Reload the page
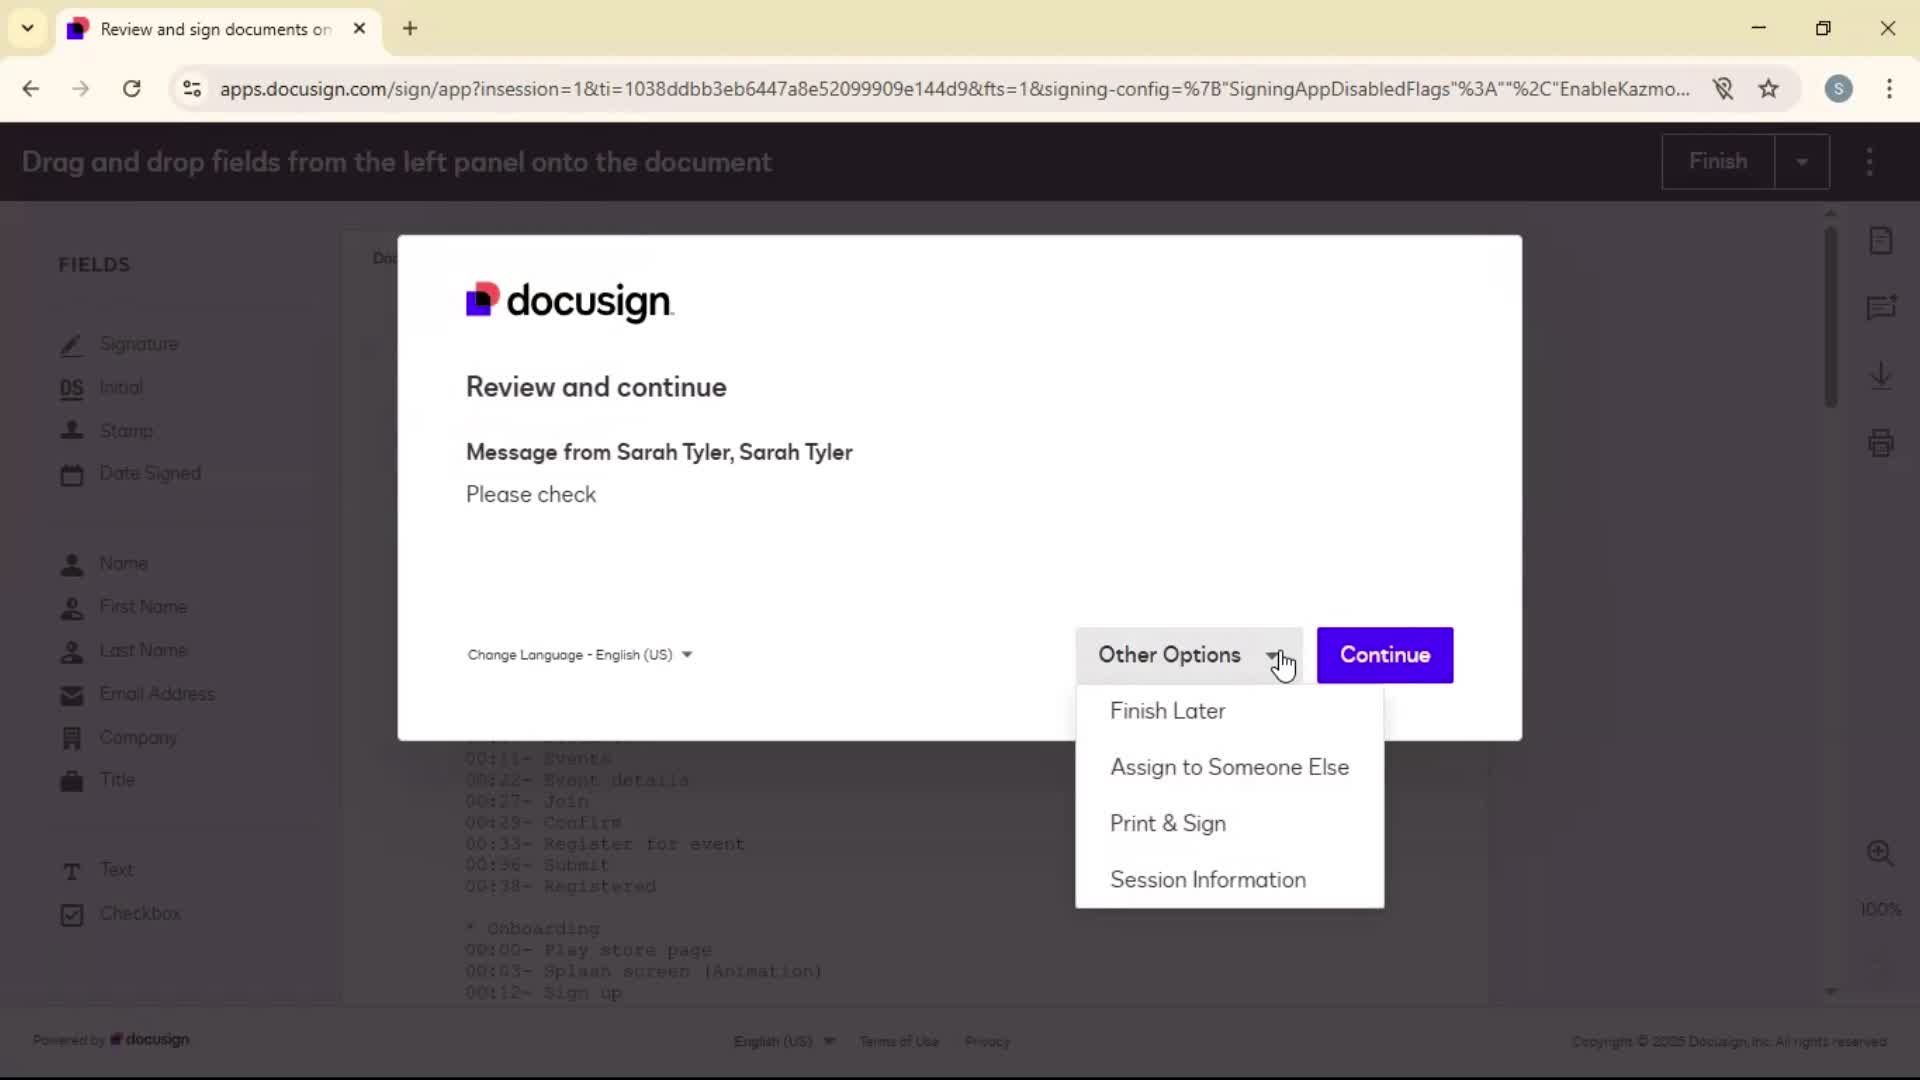Image resolution: width=1920 pixels, height=1080 pixels. [x=131, y=89]
